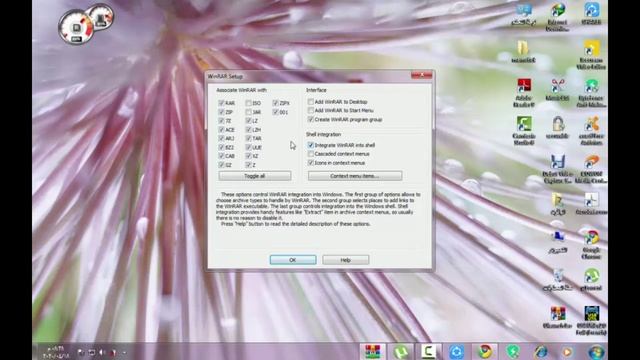Select the scissors desktop shortcut
The width and height of the screenshot is (640, 360).
click(x=558, y=90)
